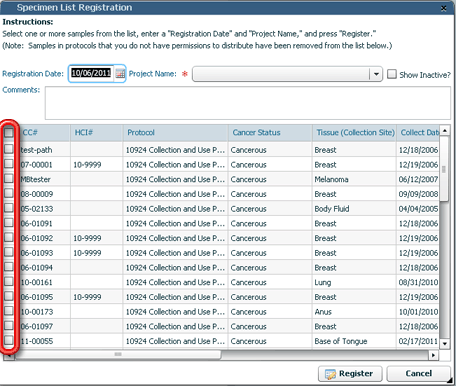Select checkbox for sample 06-01093

point(9,252)
